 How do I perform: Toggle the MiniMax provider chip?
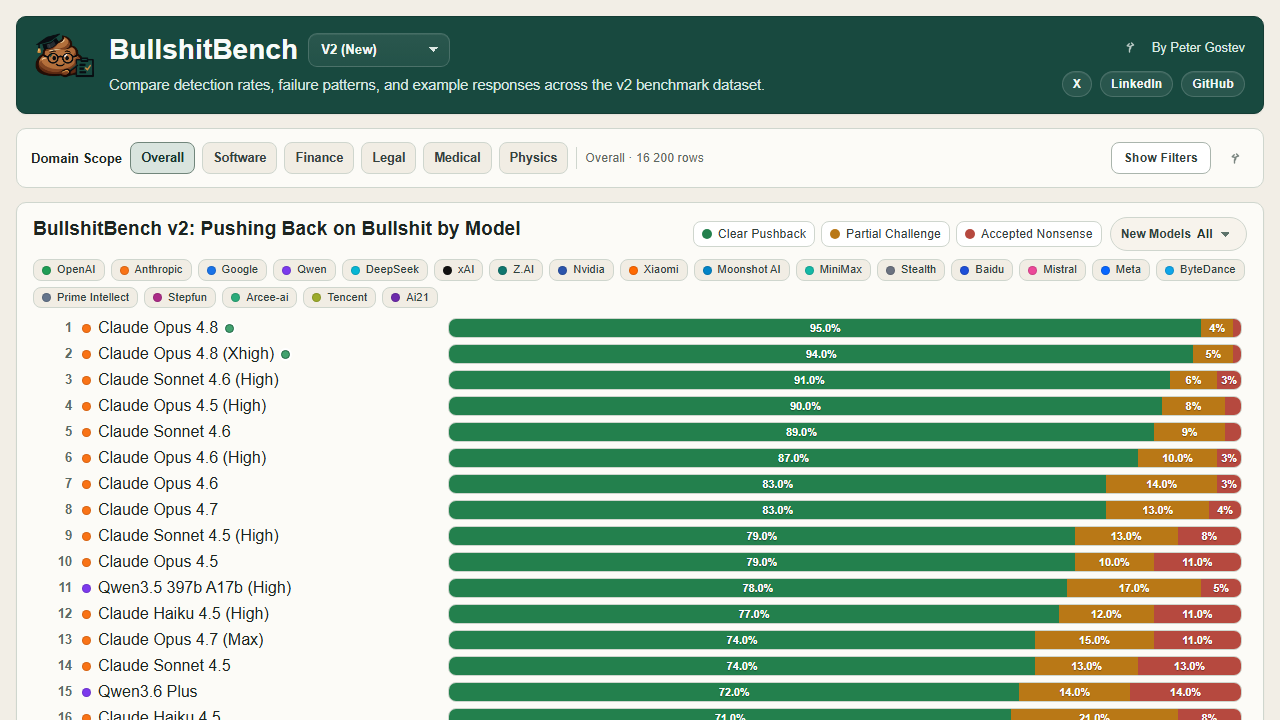pyautogui.click(x=833, y=270)
